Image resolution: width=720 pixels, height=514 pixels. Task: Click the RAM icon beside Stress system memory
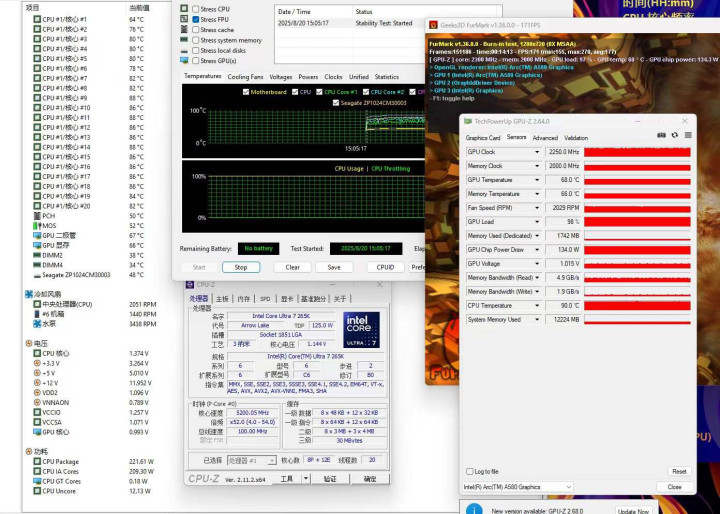tap(184, 40)
